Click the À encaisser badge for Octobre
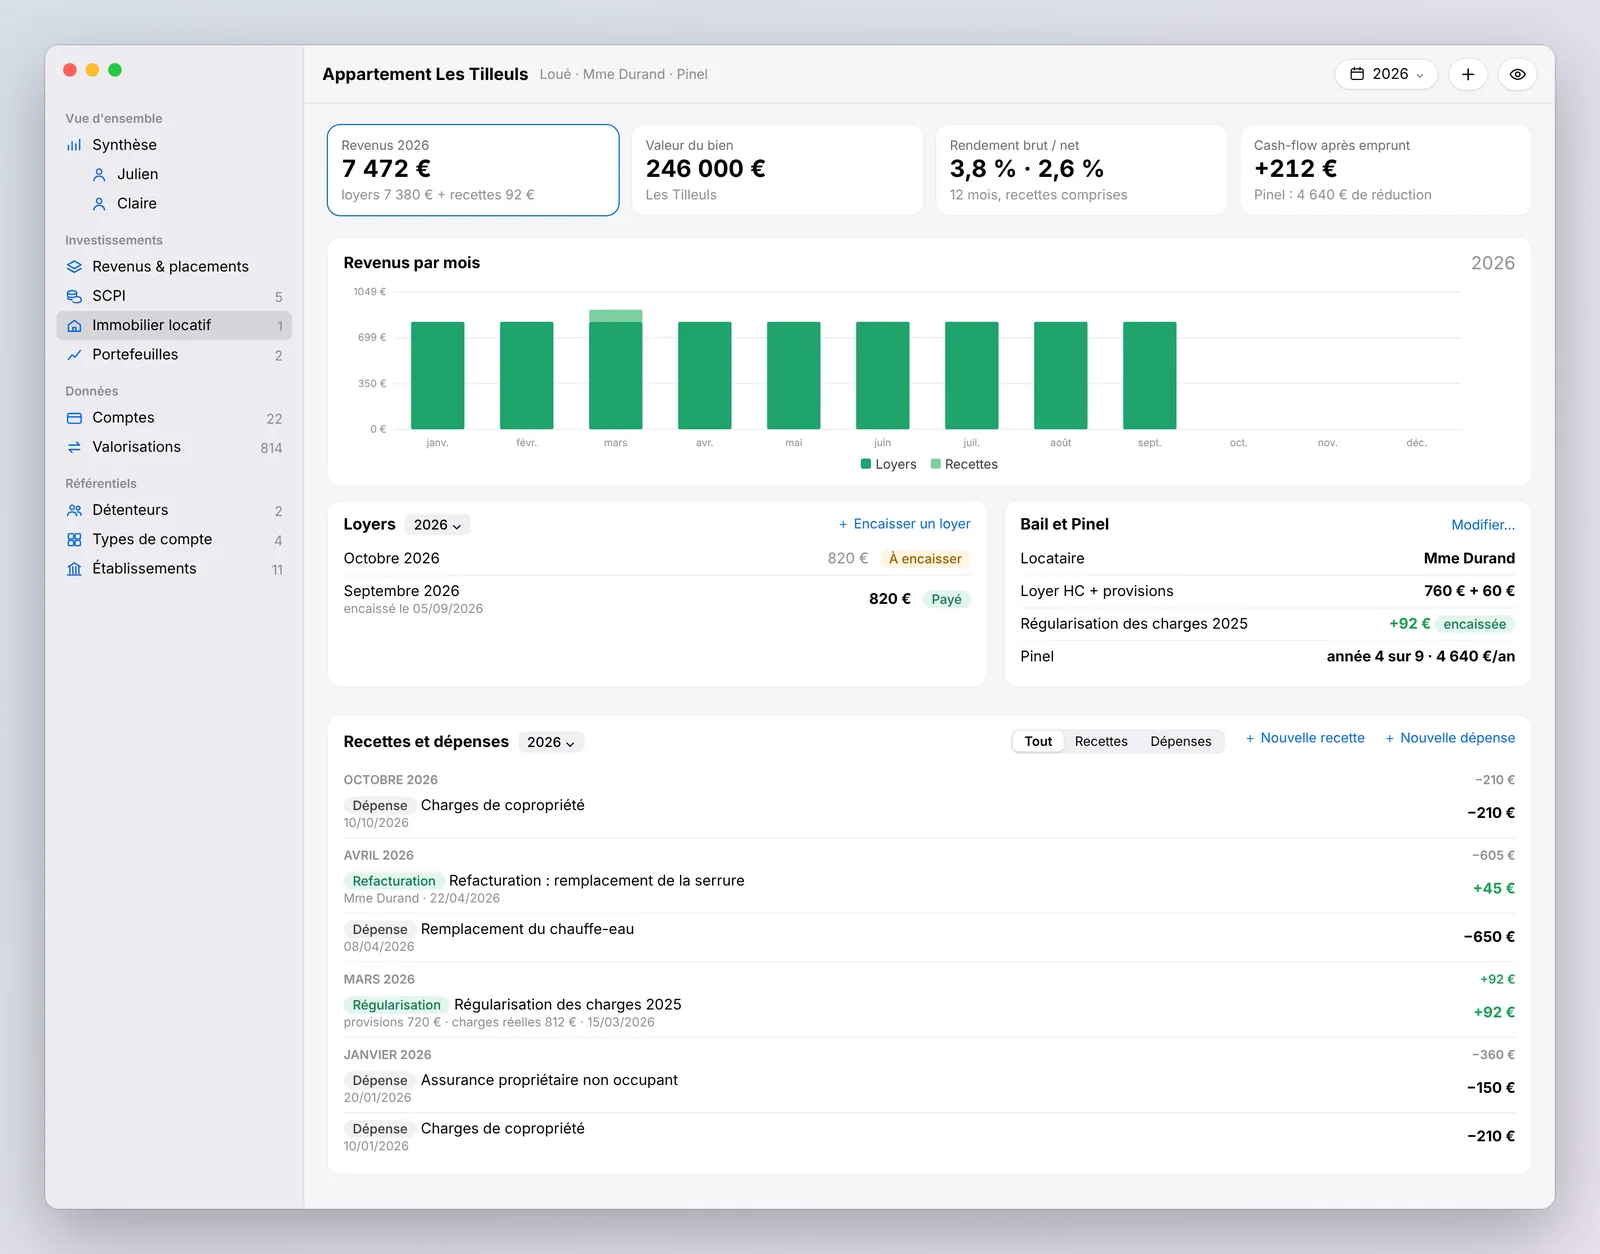The height and width of the screenshot is (1254, 1600). pos(925,559)
